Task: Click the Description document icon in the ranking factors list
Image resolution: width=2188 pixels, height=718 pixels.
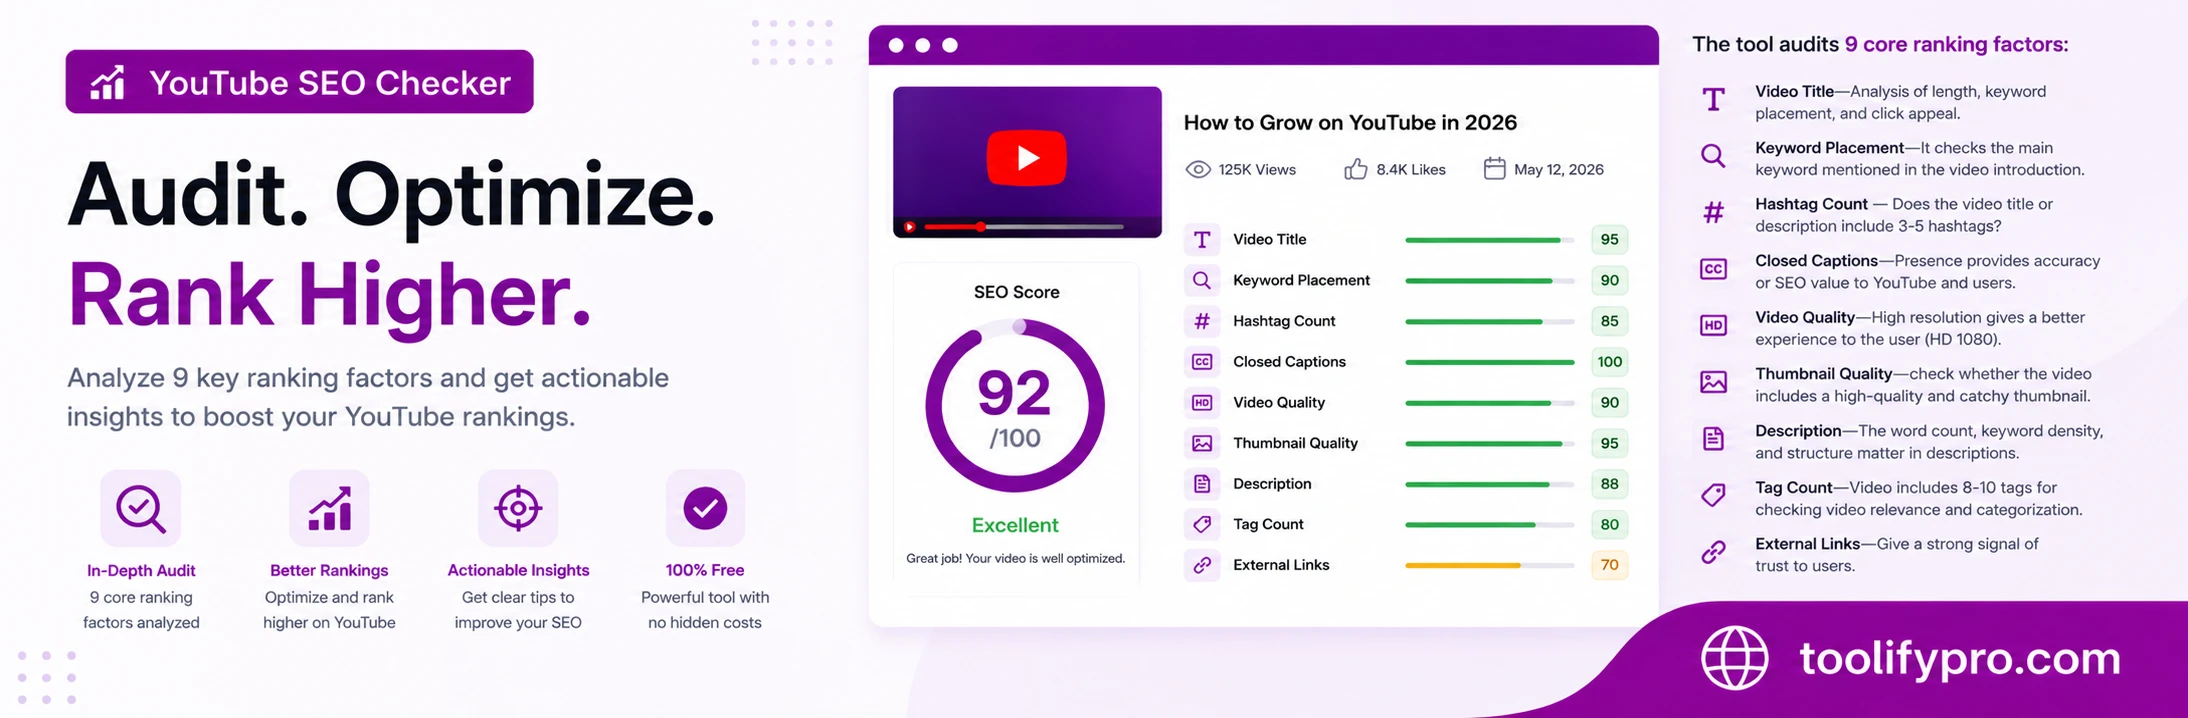Action: click(x=1713, y=439)
